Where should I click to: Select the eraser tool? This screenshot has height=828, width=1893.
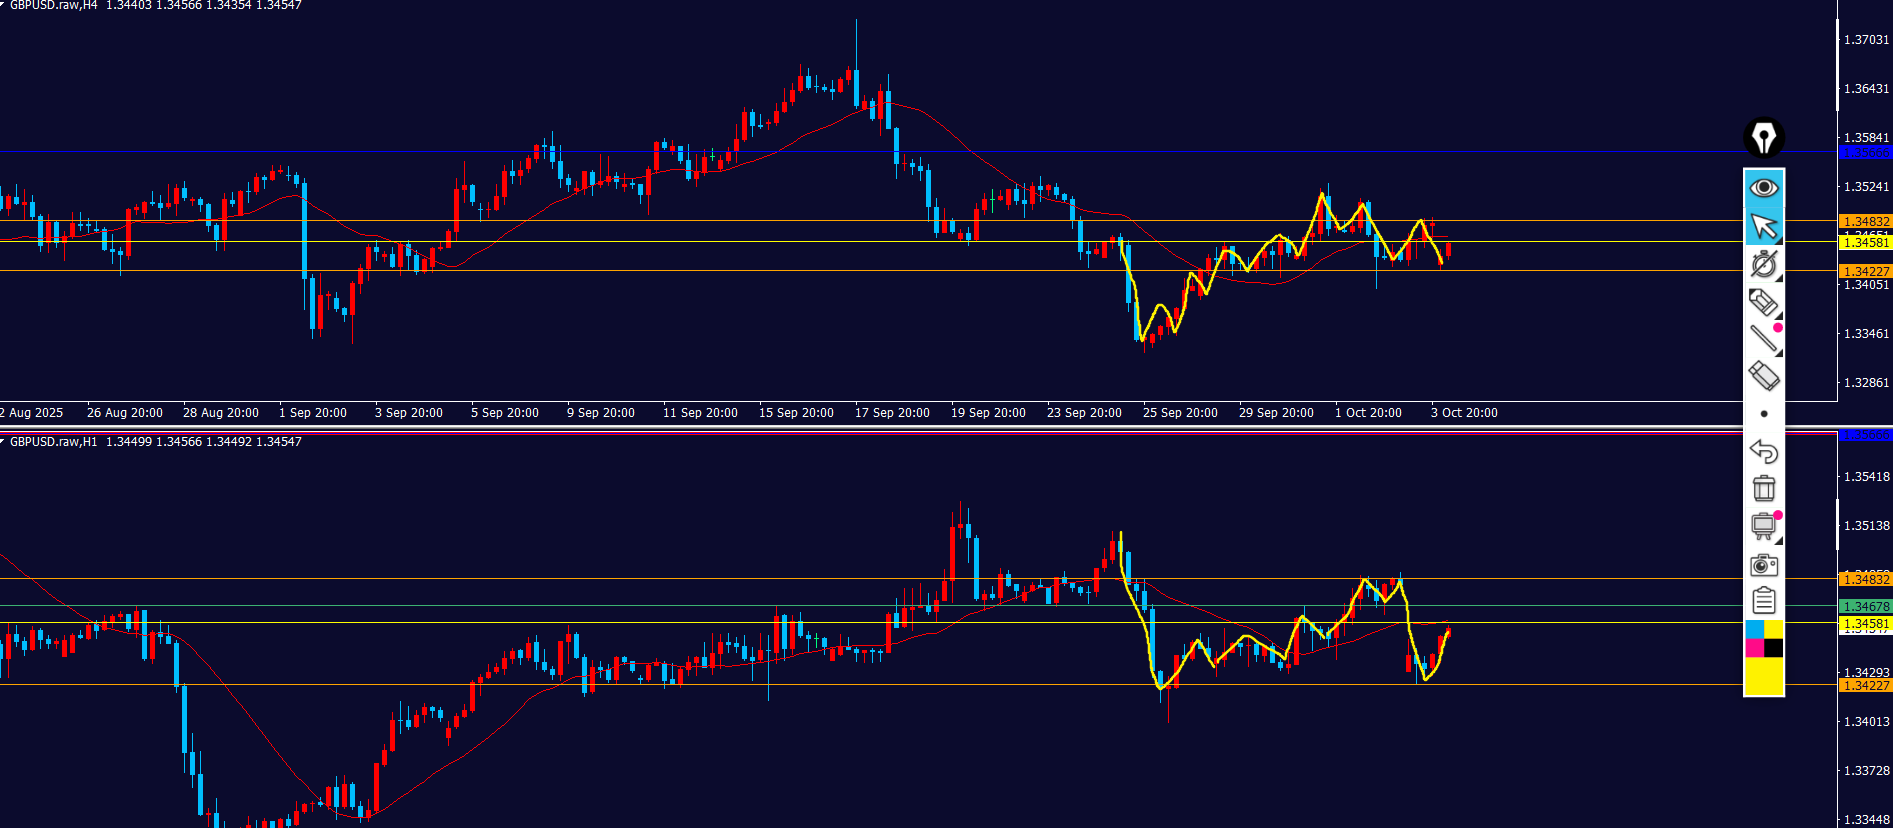tap(1763, 377)
